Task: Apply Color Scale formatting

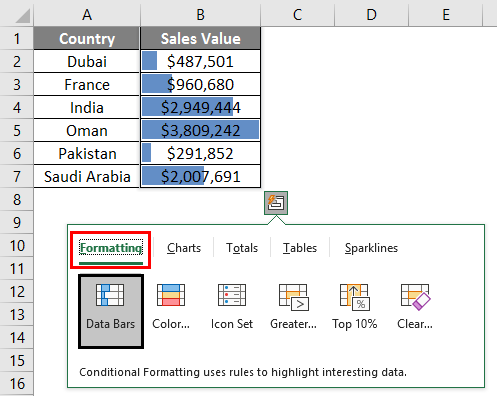Action: (x=171, y=307)
